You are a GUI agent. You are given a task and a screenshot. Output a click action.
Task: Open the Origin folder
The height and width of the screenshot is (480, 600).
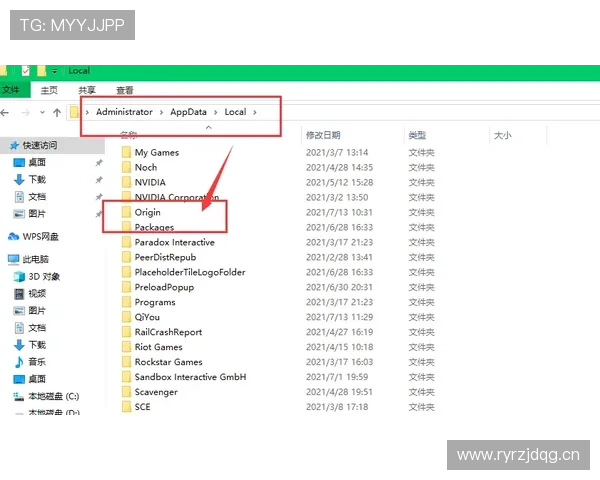click(x=148, y=212)
